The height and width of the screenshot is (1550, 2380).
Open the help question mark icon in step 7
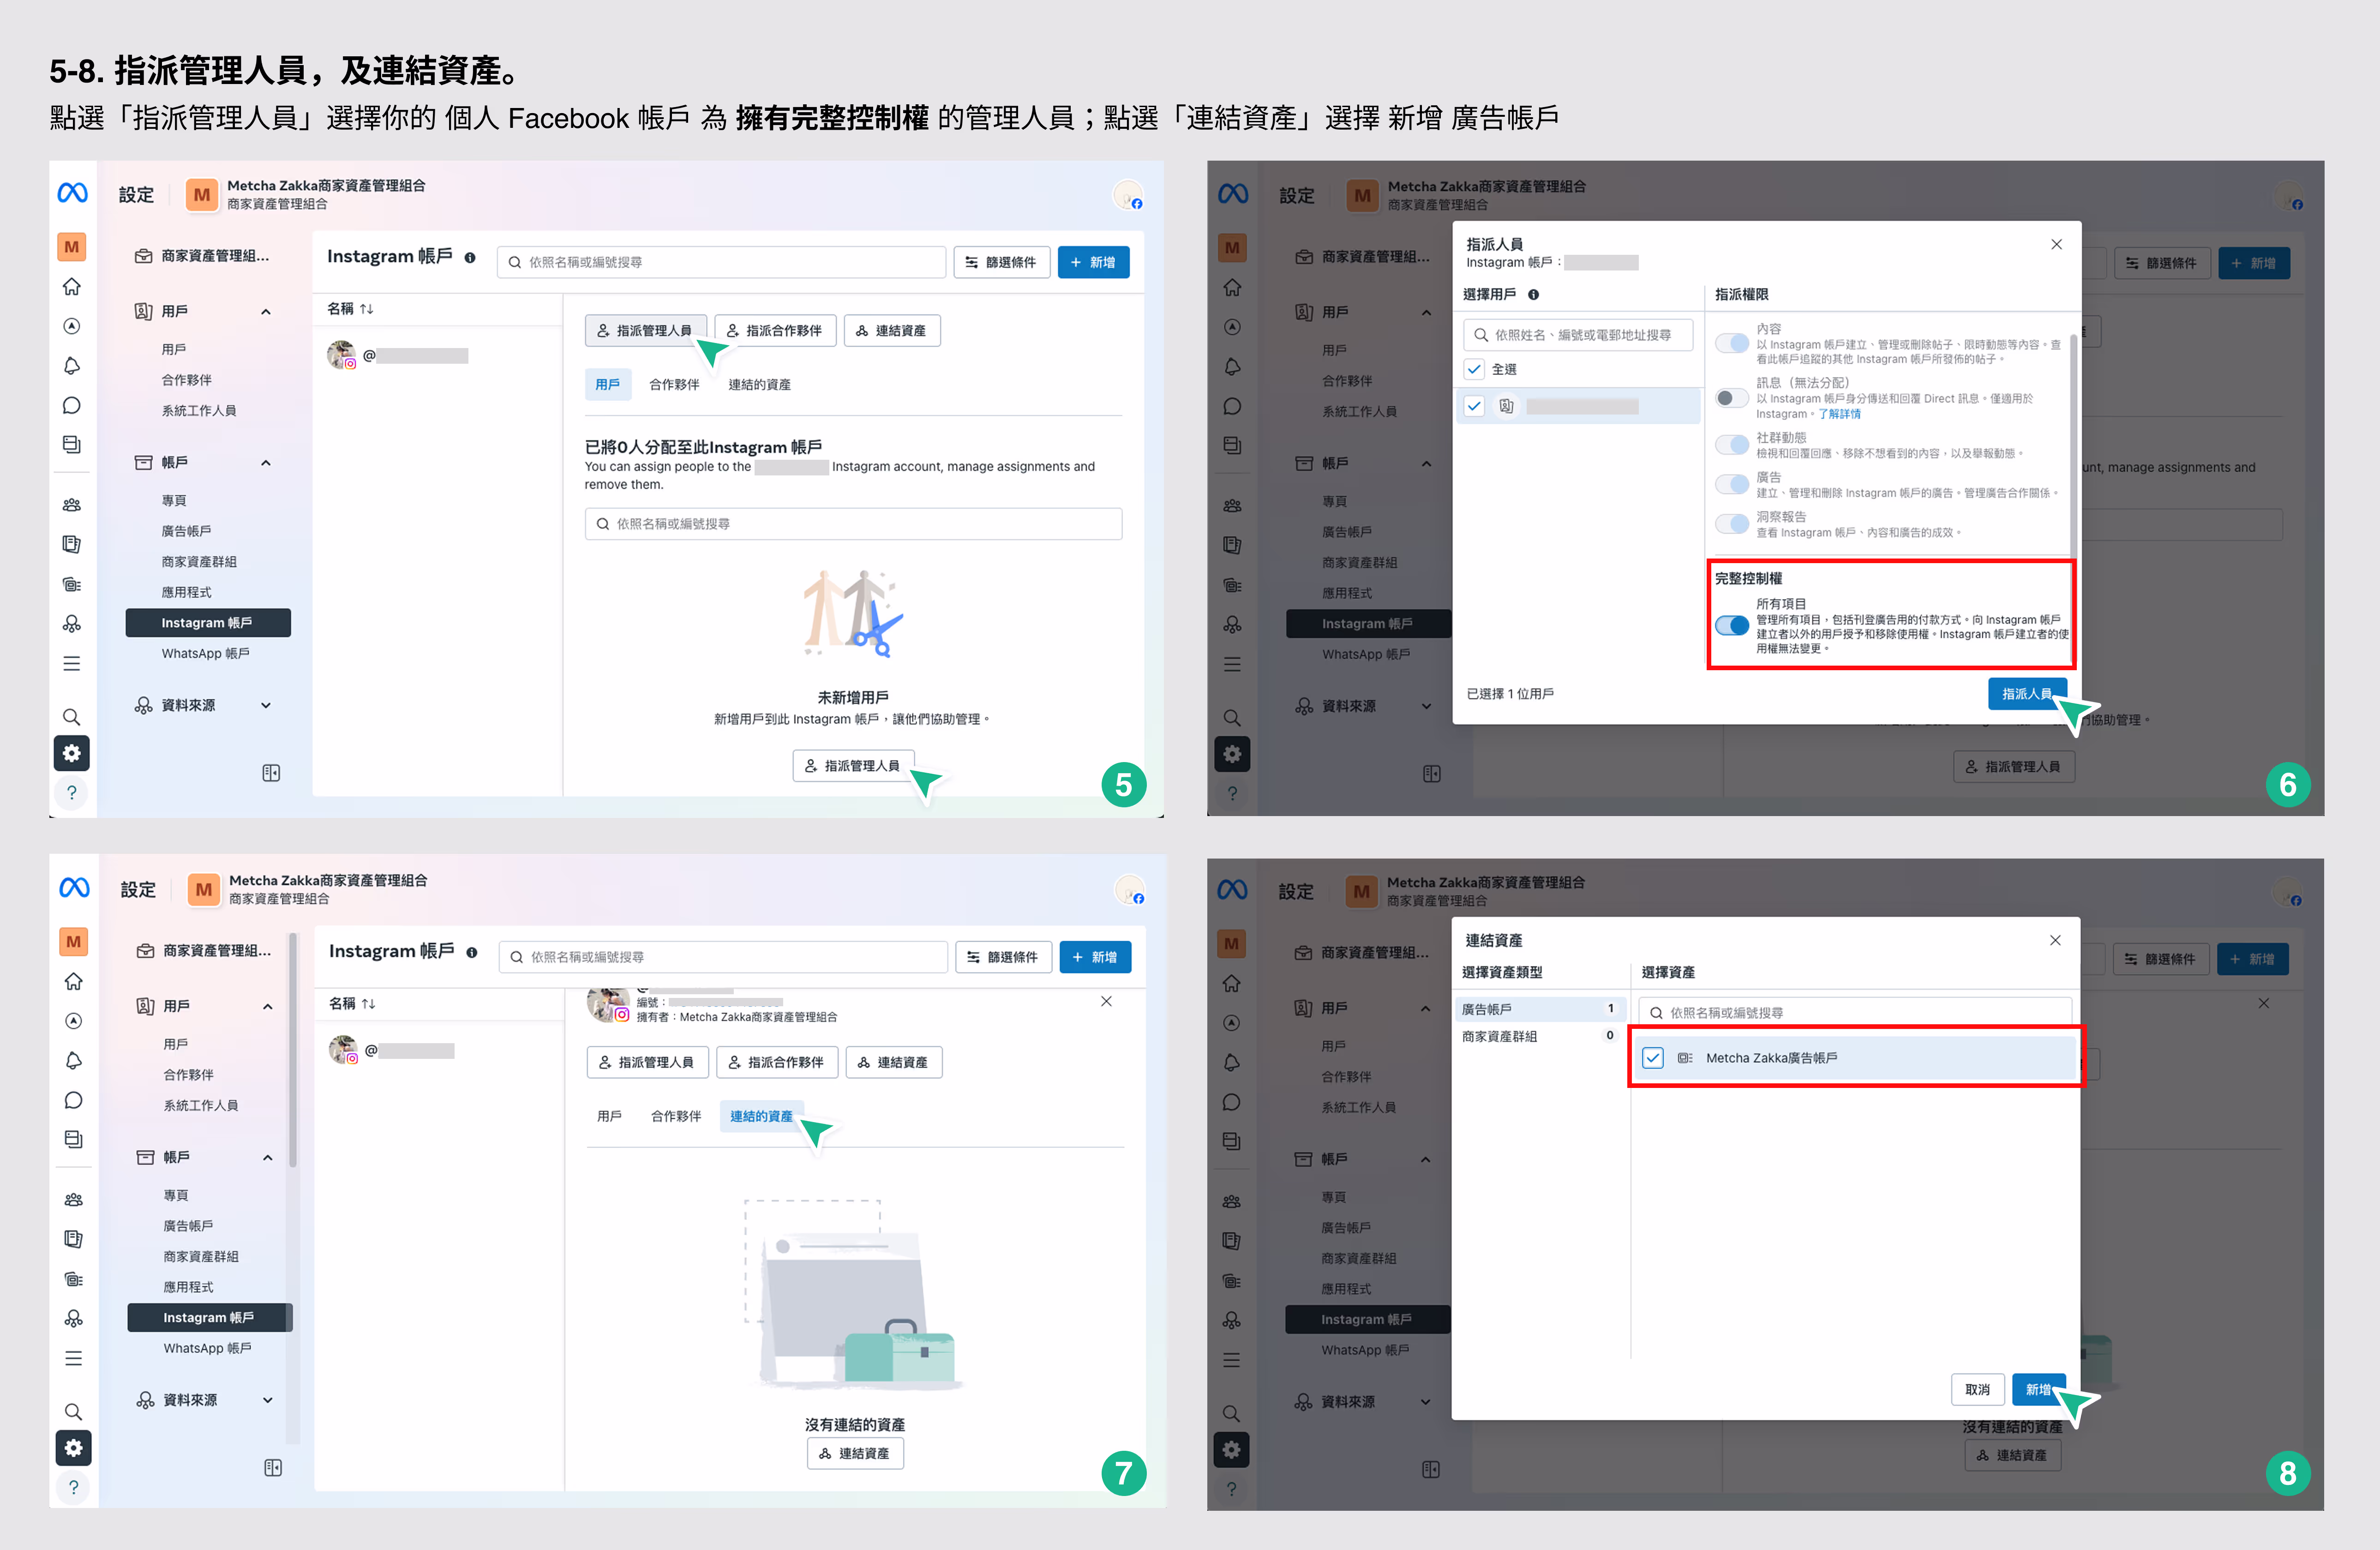(x=74, y=1488)
